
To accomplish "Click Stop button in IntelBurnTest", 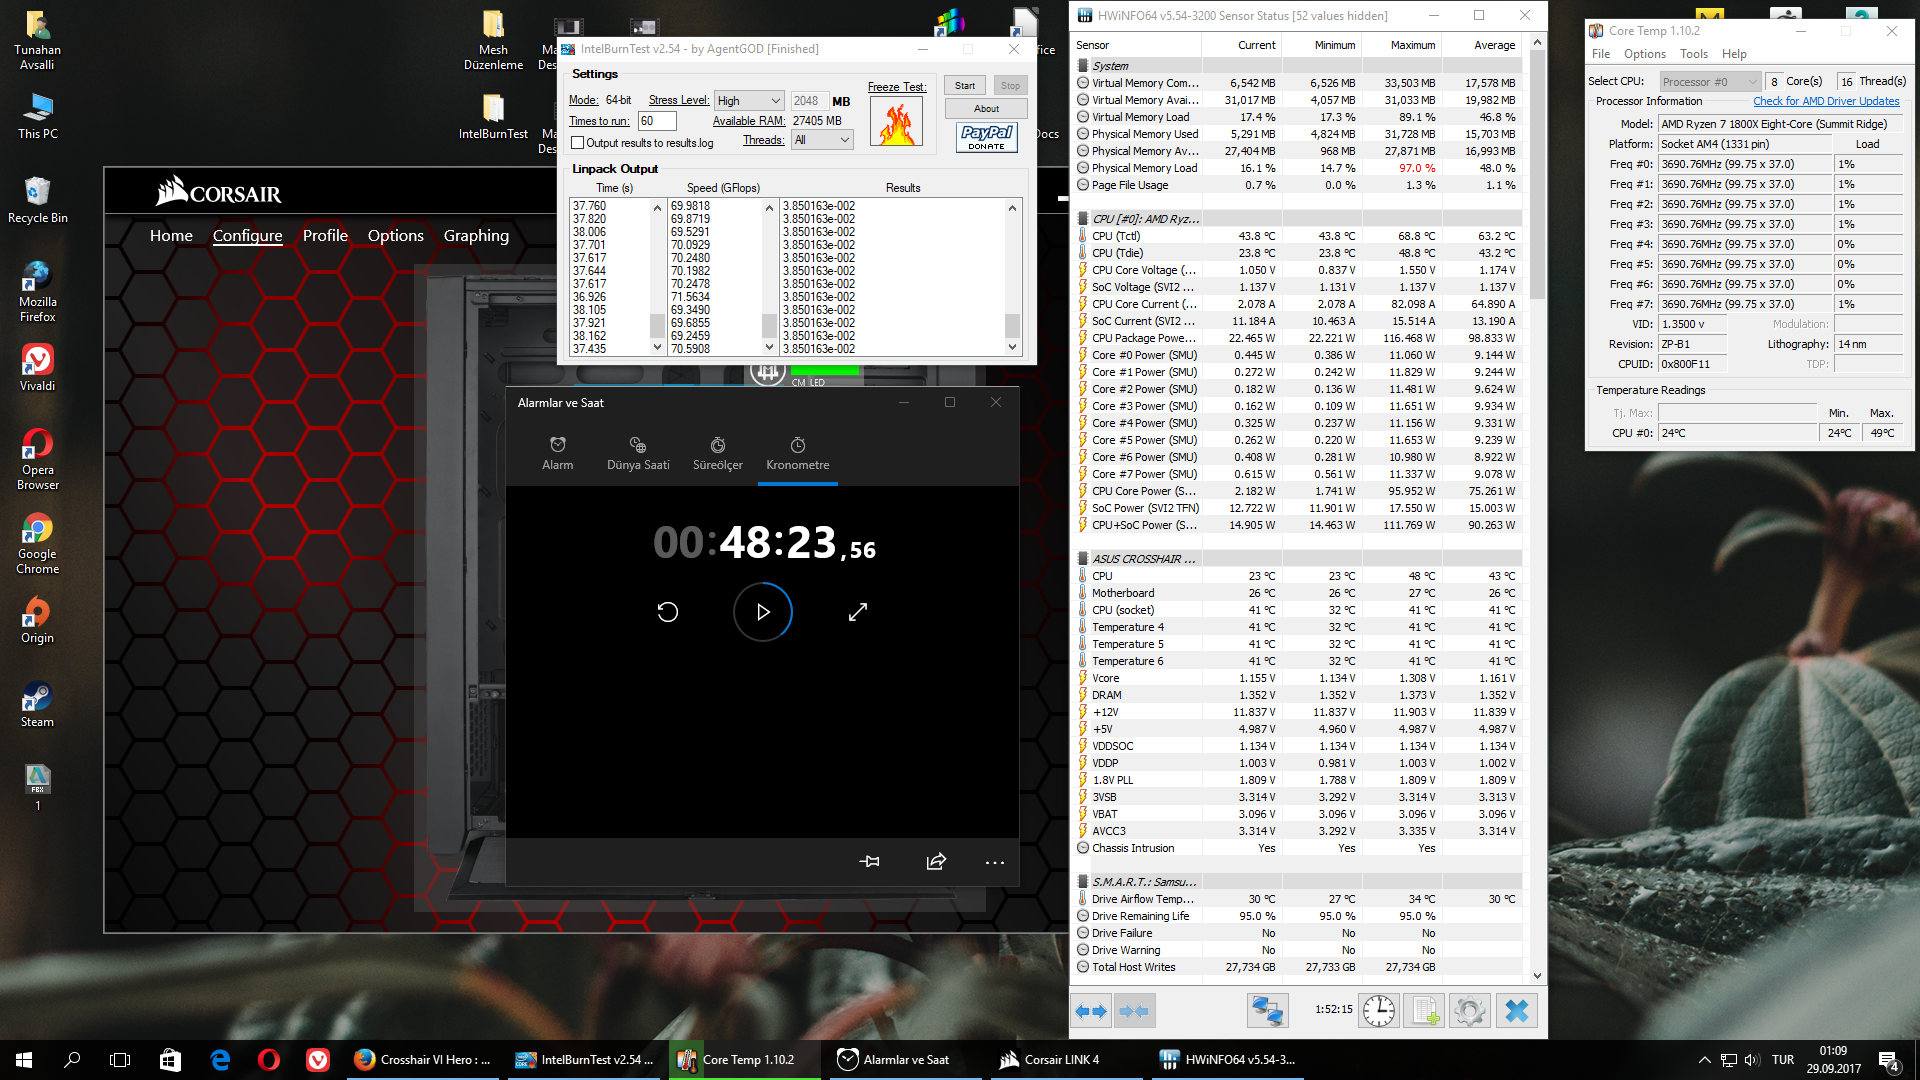I will pos(1011,86).
